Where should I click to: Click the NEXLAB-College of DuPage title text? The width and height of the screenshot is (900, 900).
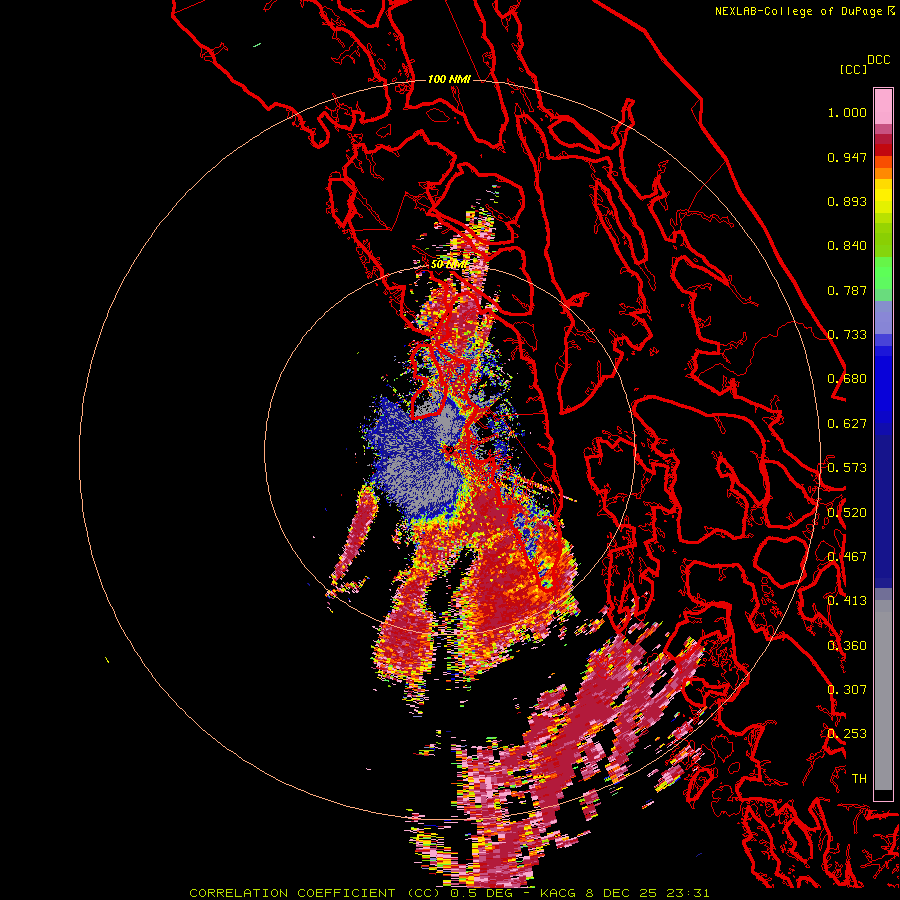click(x=798, y=11)
